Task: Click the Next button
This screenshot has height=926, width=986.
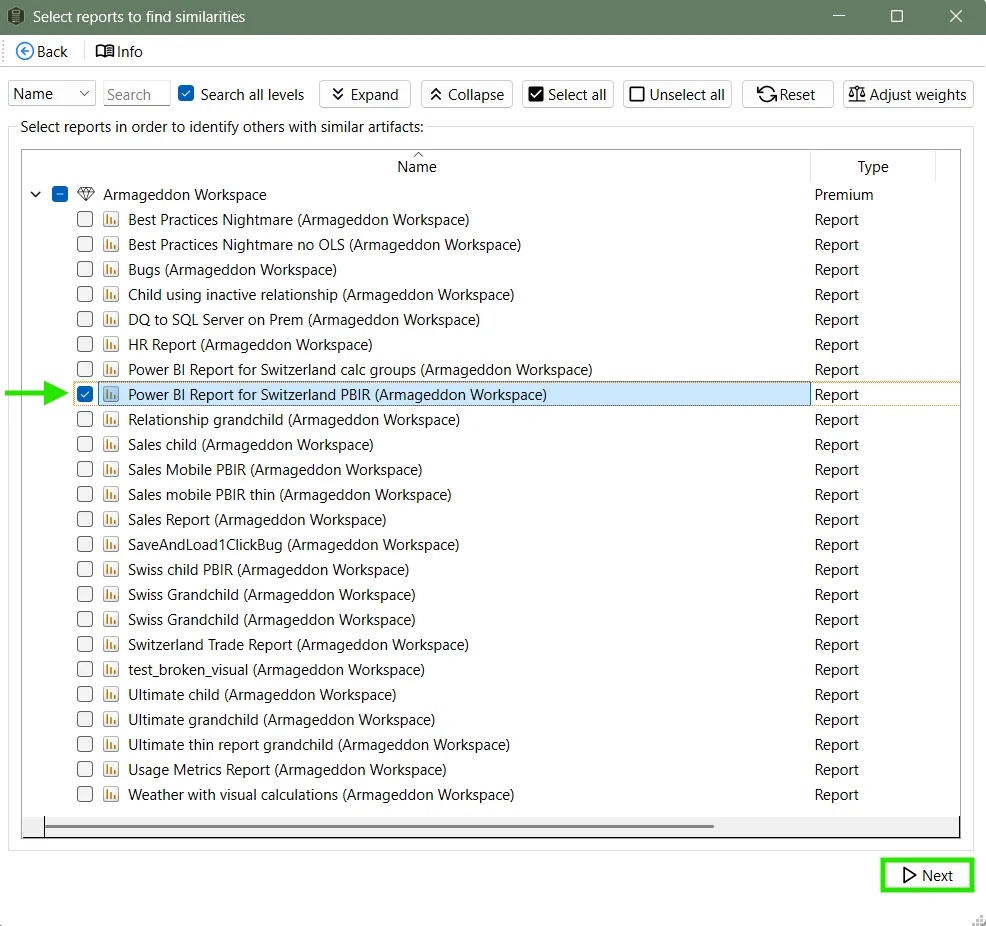Action: [x=928, y=875]
